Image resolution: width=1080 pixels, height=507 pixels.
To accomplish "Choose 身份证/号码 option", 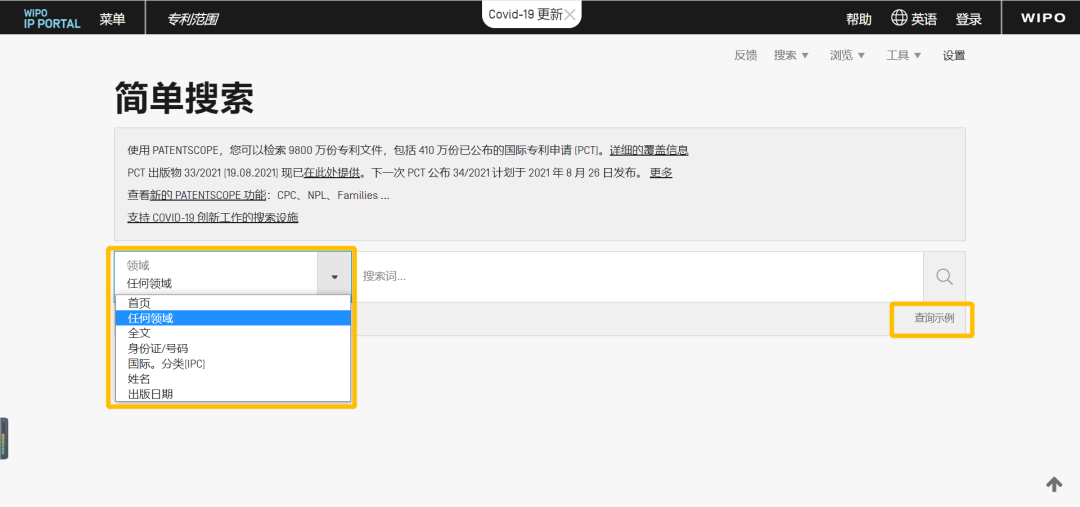I will (x=233, y=348).
